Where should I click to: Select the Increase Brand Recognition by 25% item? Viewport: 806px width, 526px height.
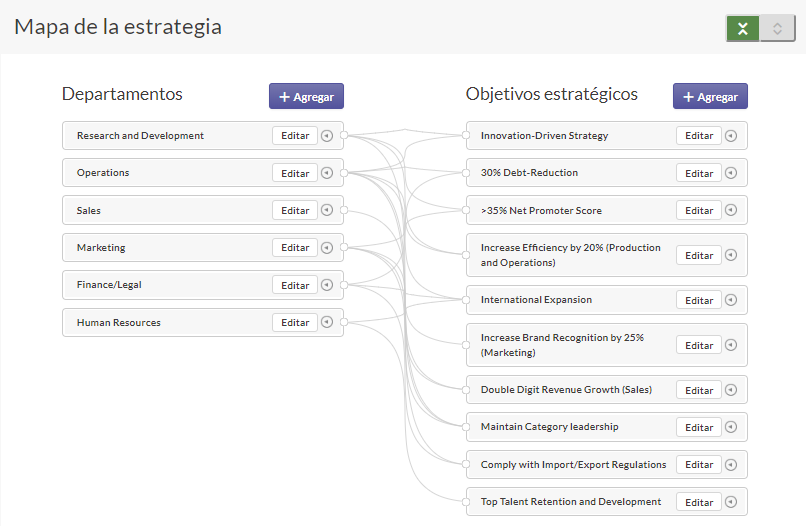pos(562,345)
